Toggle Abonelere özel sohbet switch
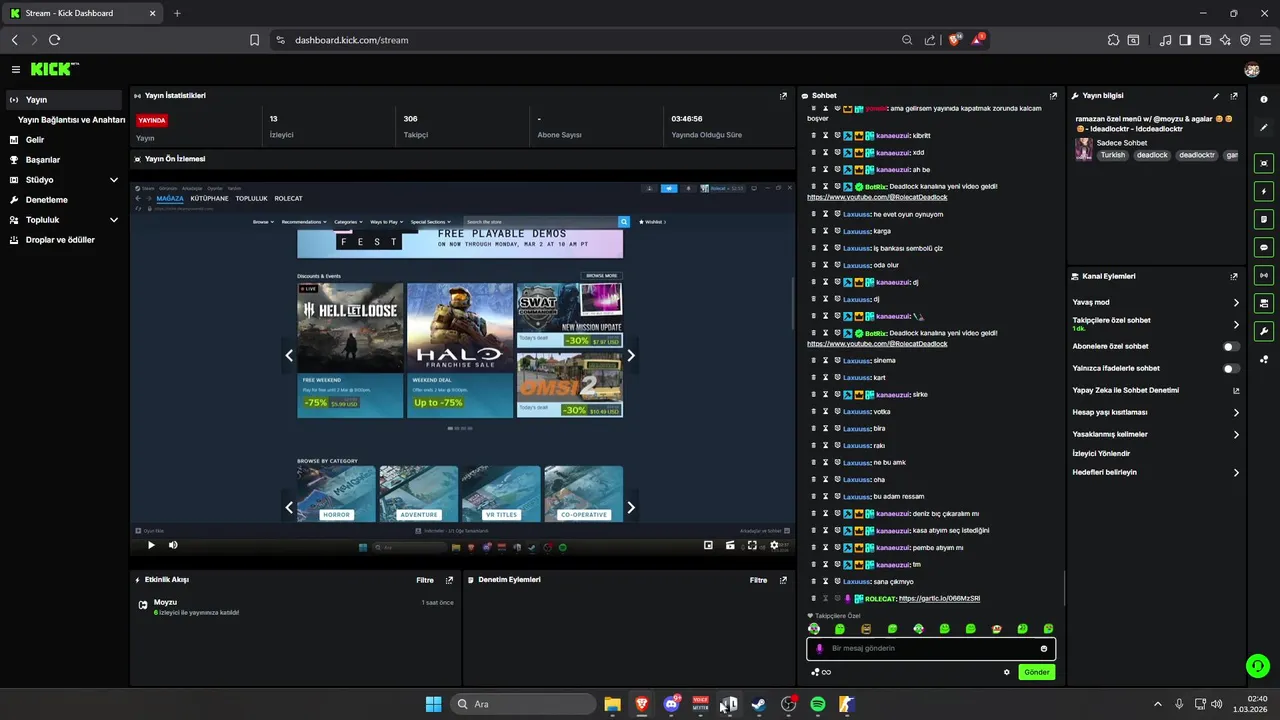The width and height of the screenshot is (1280, 720). (1231, 346)
